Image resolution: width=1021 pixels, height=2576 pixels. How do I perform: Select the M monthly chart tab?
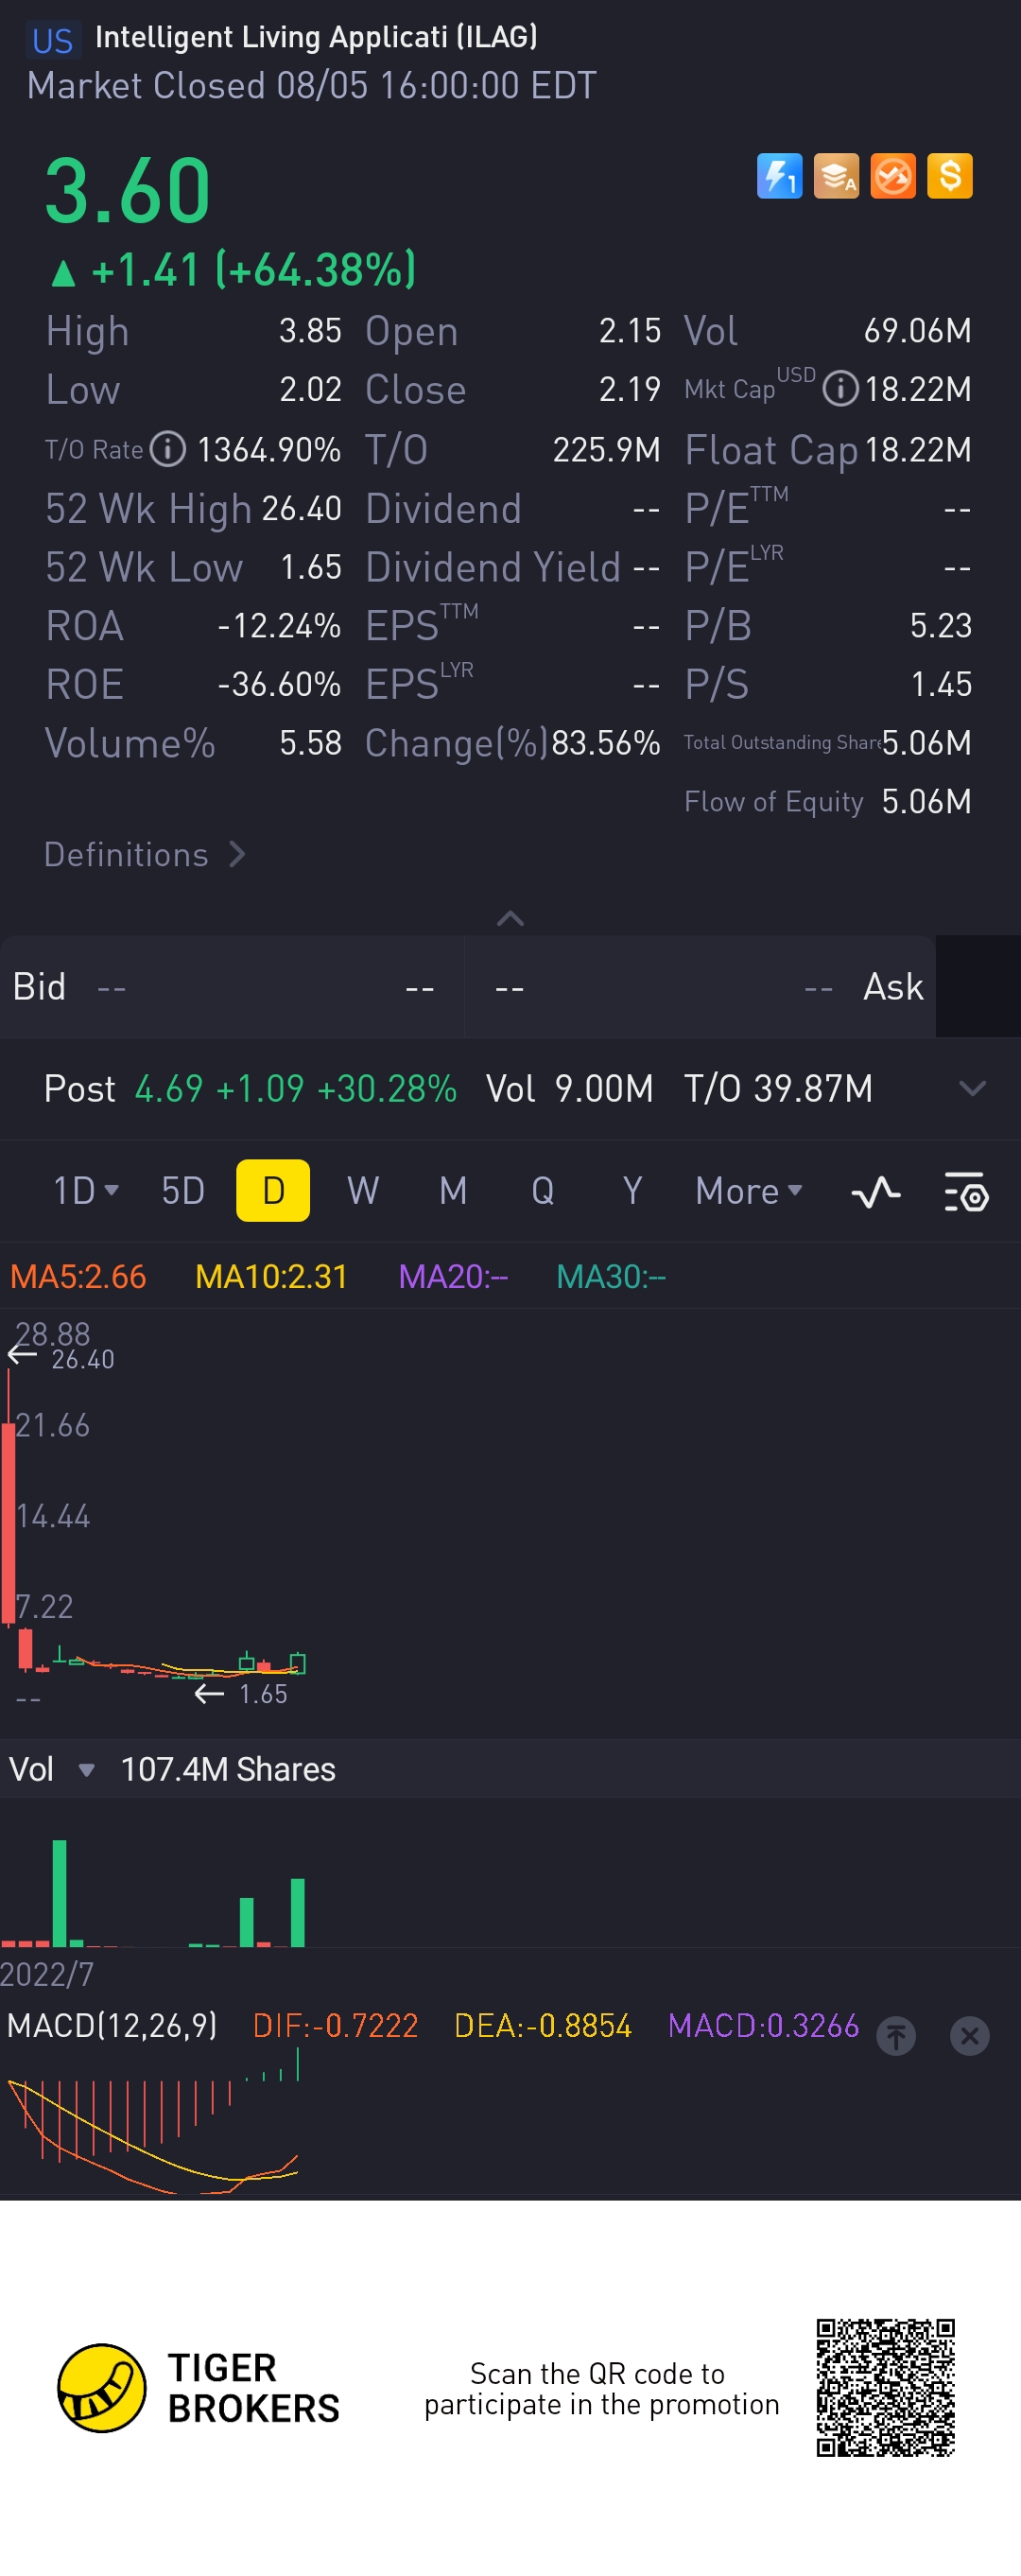tap(453, 1191)
